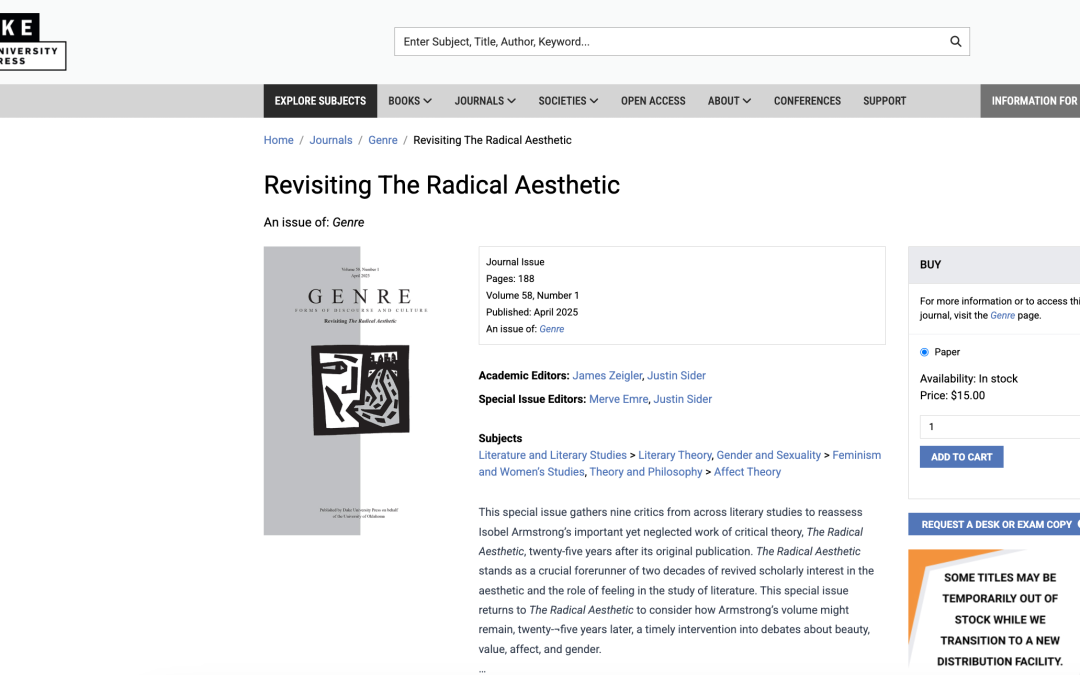Click the search magnifier icon
The width and height of the screenshot is (1080, 675).
955,42
